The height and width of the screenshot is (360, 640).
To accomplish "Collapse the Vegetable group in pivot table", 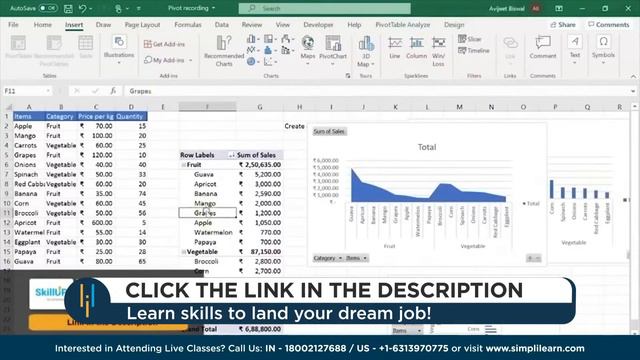I will point(184,252).
